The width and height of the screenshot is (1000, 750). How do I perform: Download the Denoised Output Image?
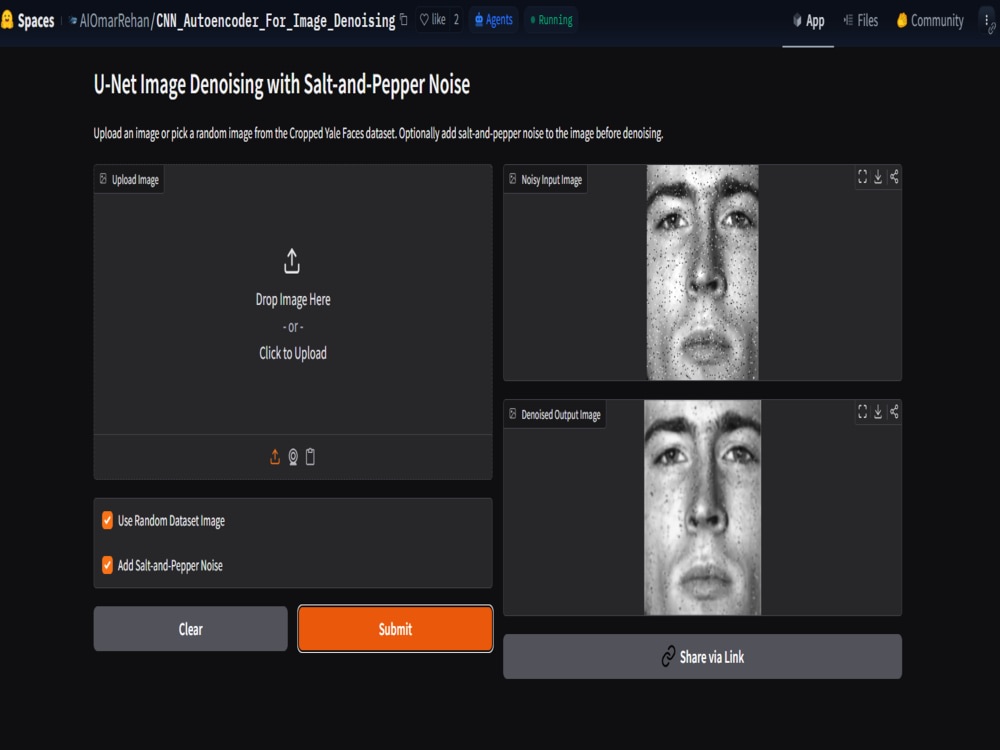[878, 412]
